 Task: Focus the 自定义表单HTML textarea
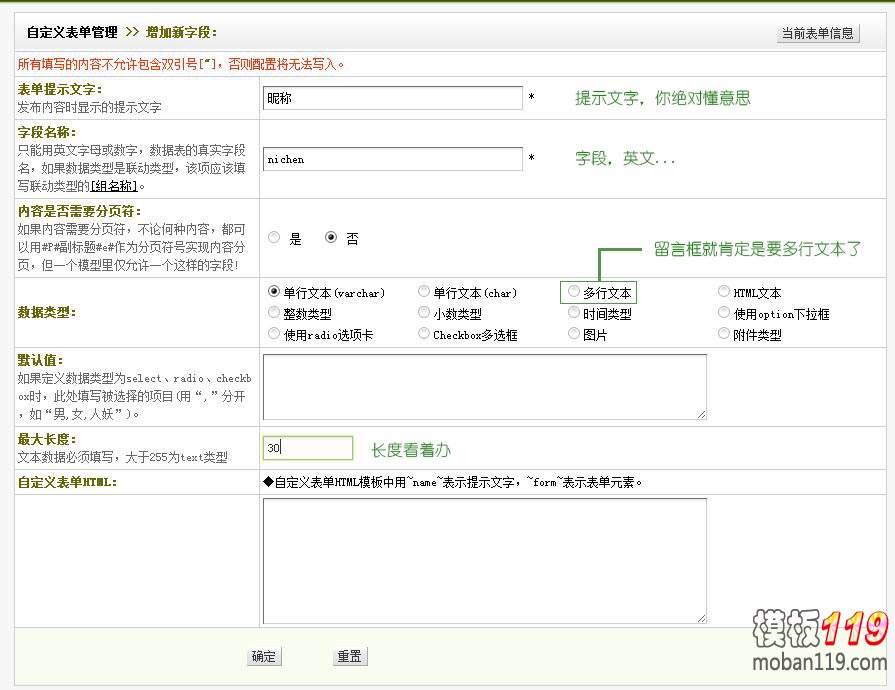coord(485,561)
